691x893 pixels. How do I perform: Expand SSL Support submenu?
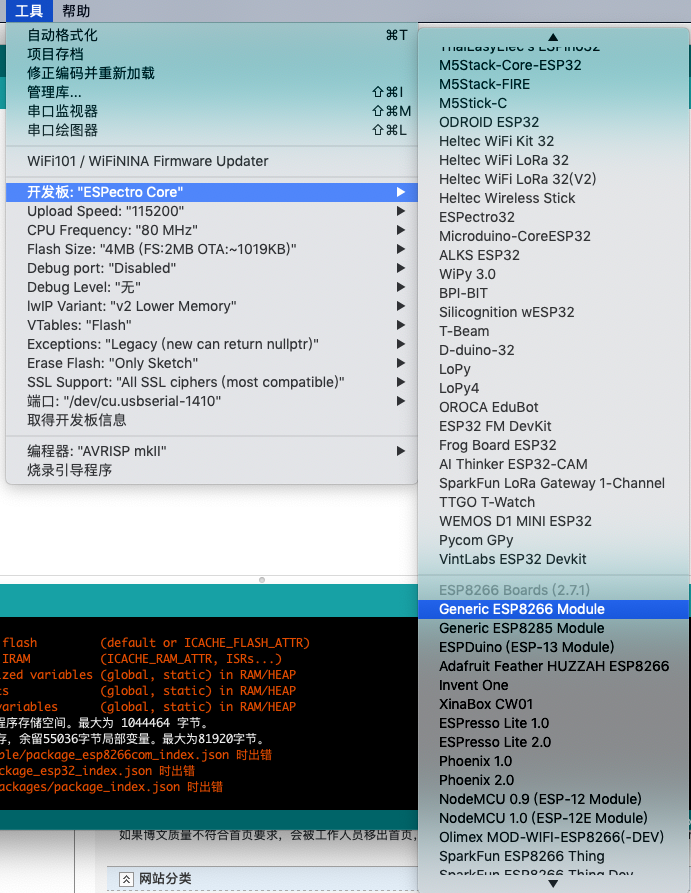(x=211, y=382)
